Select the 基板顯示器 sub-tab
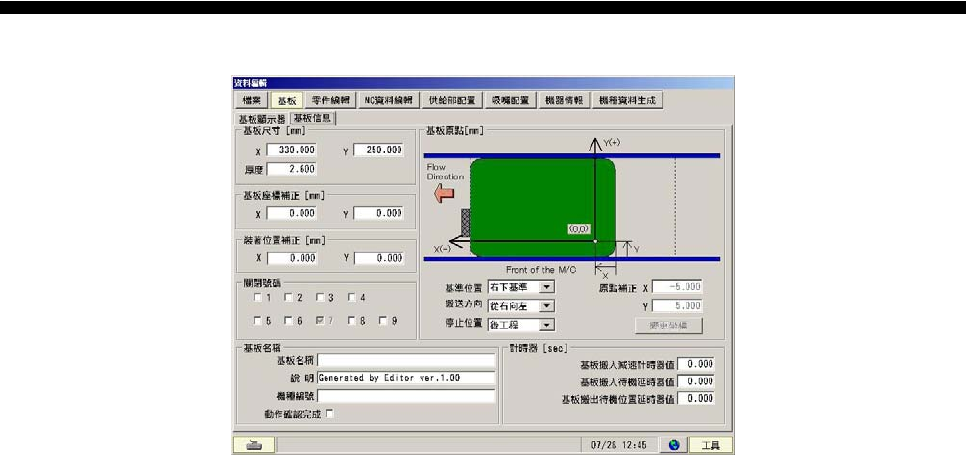The image size is (966, 455). pos(262,119)
